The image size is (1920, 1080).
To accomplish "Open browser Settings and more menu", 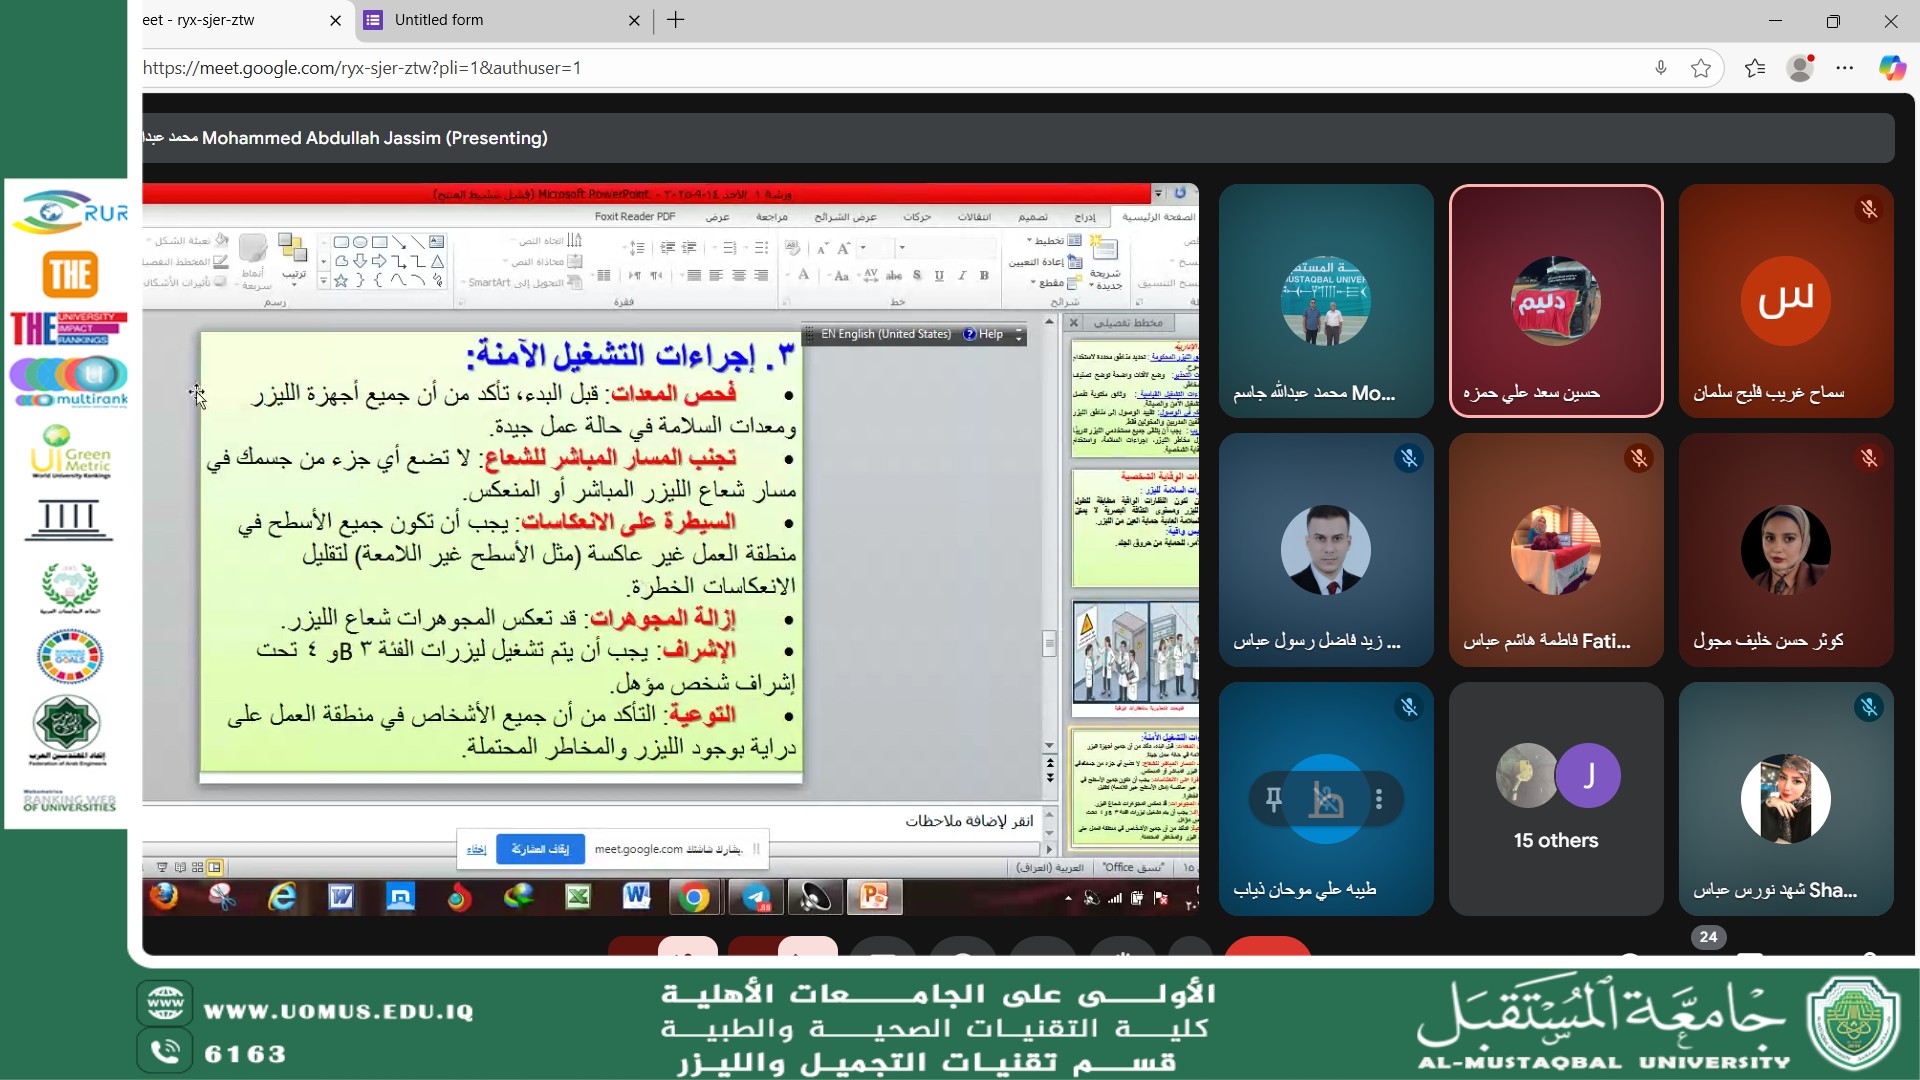I will [1845, 68].
